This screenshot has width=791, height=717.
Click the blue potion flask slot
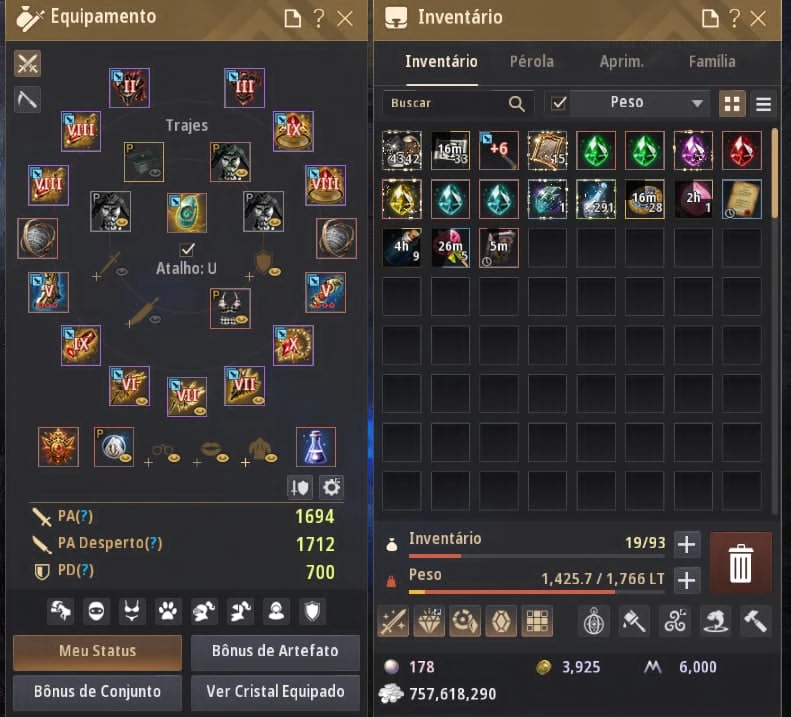click(315, 447)
